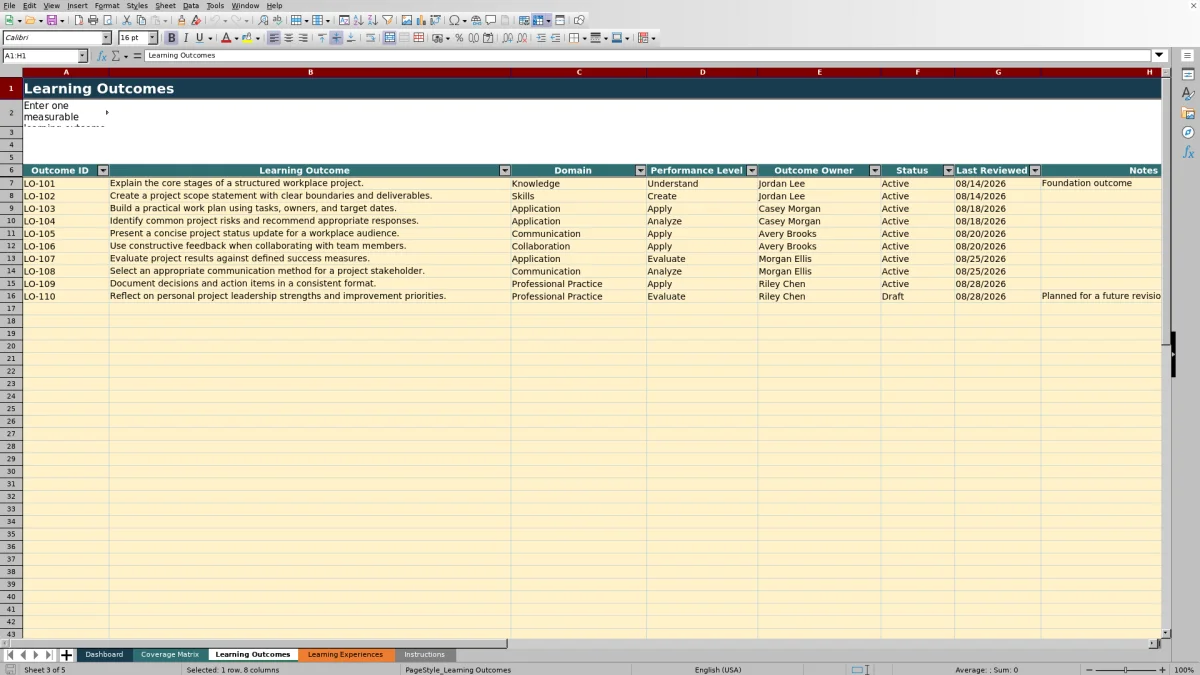Click the formula input line
Viewport: 1200px width, 675px height.
click(x=648, y=56)
